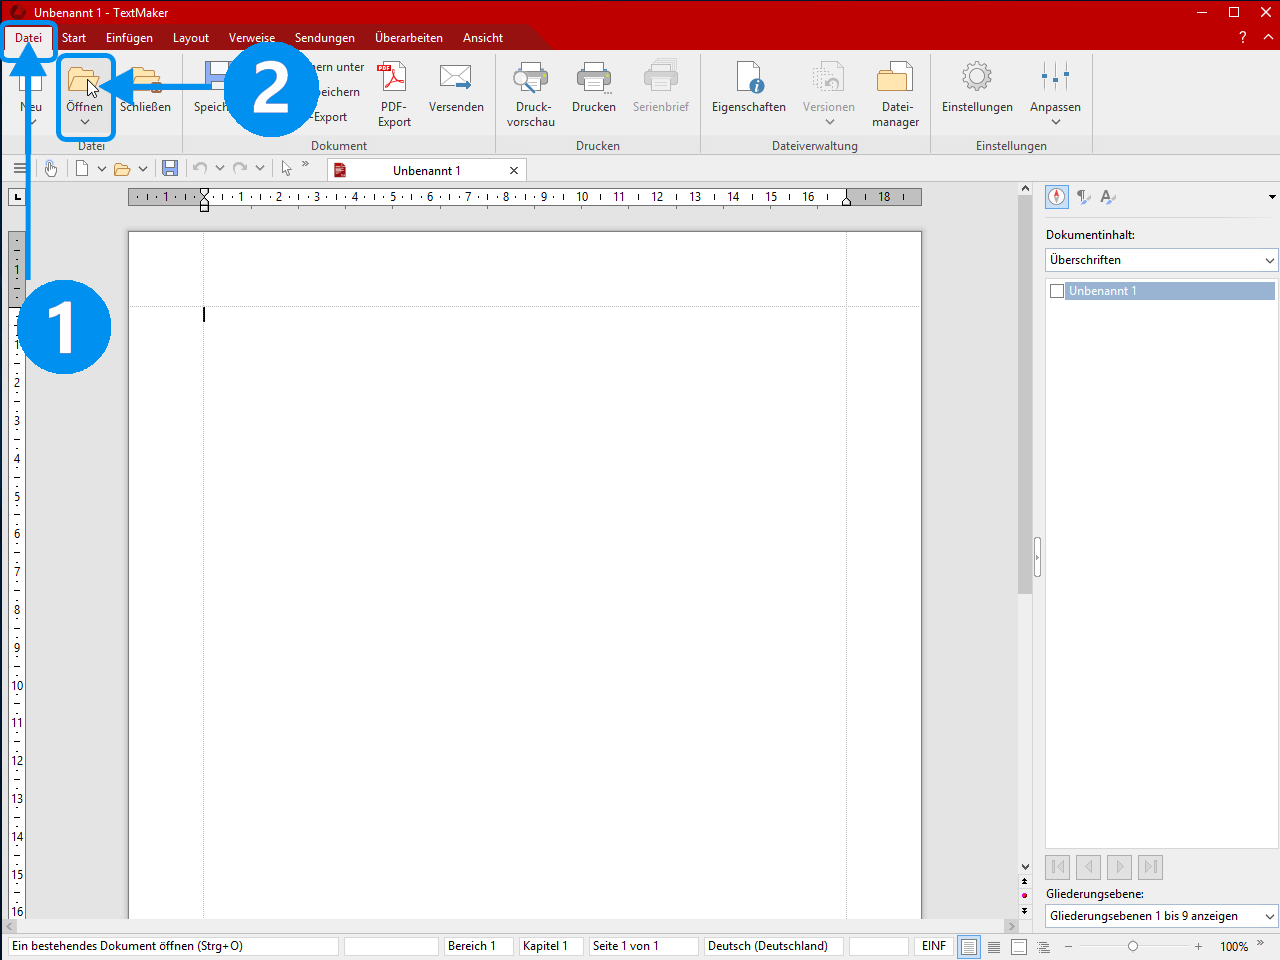The height and width of the screenshot is (960, 1280).
Task: Expand the Öffnen dropdown arrow
Action: click(85, 122)
